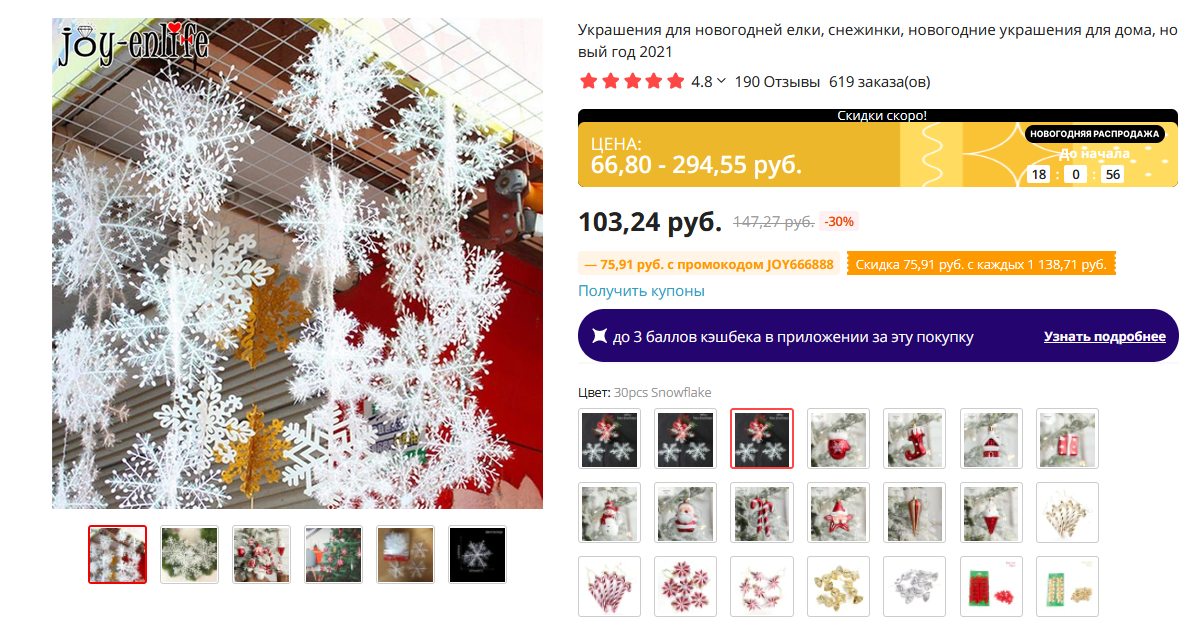View the snowflakes on green garland thumbnail
Image resolution: width=1188 pixels, height=618 pixels.
pyautogui.click(x=189, y=554)
